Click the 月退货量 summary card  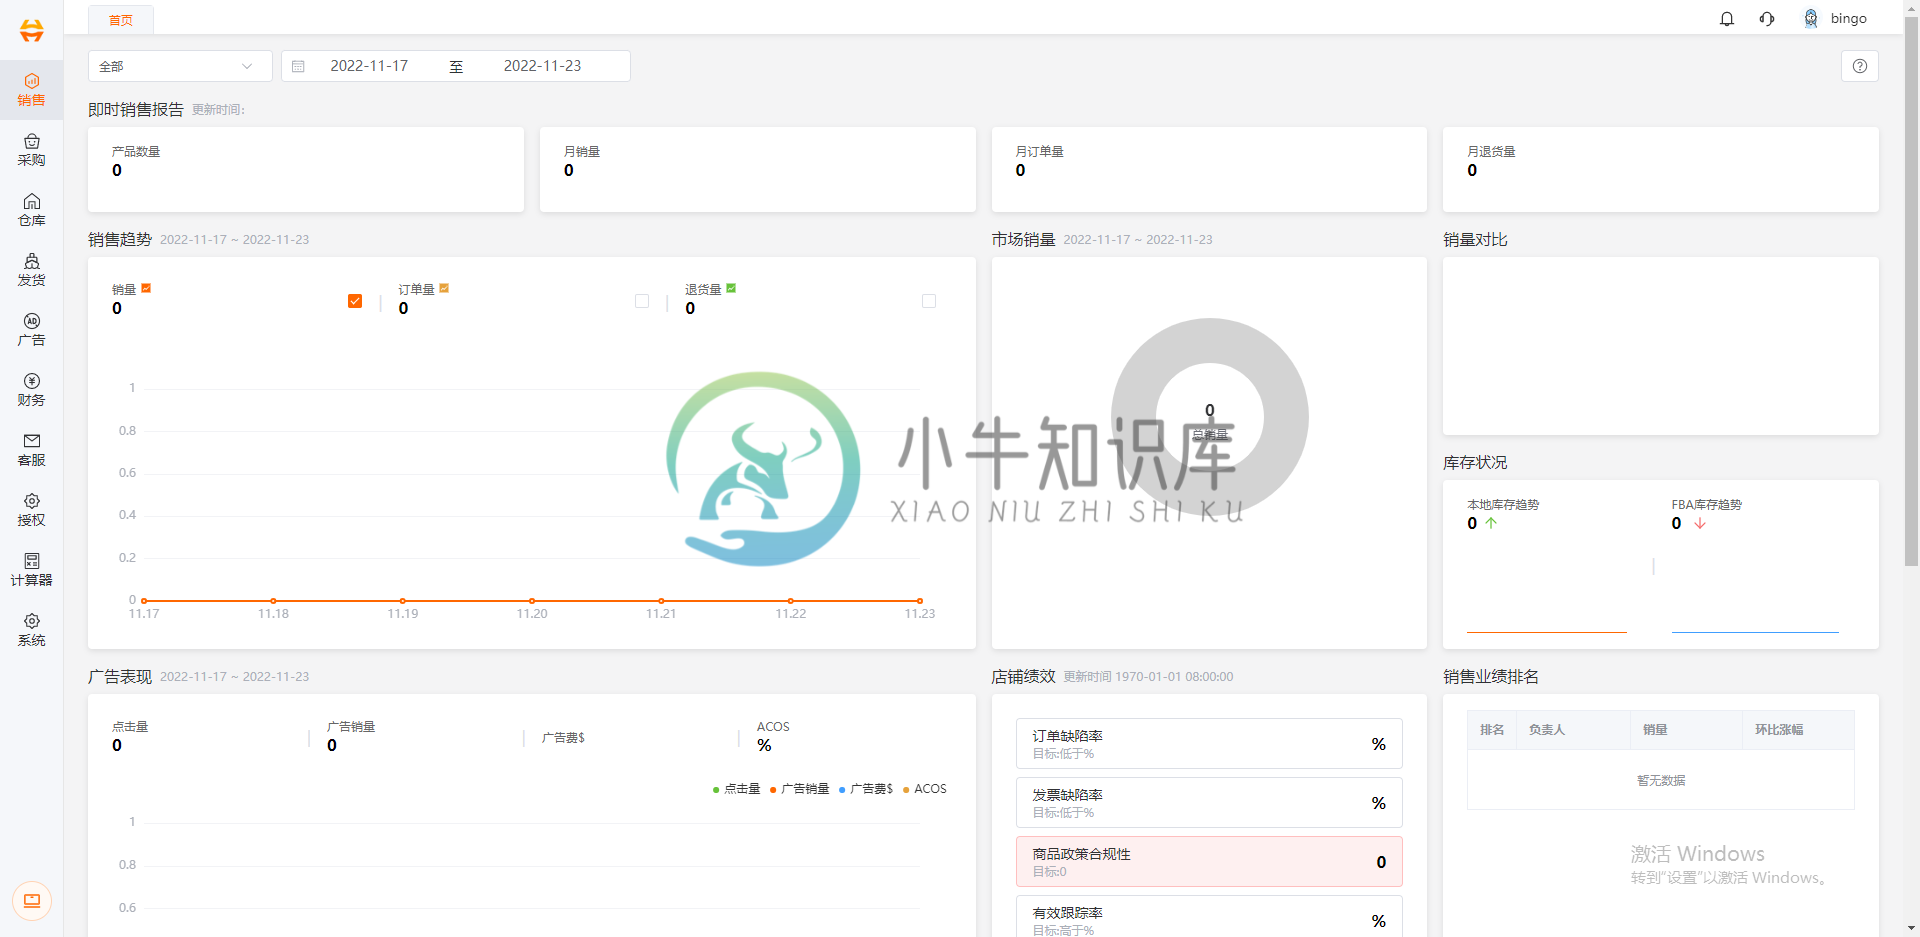pos(1661,169)
